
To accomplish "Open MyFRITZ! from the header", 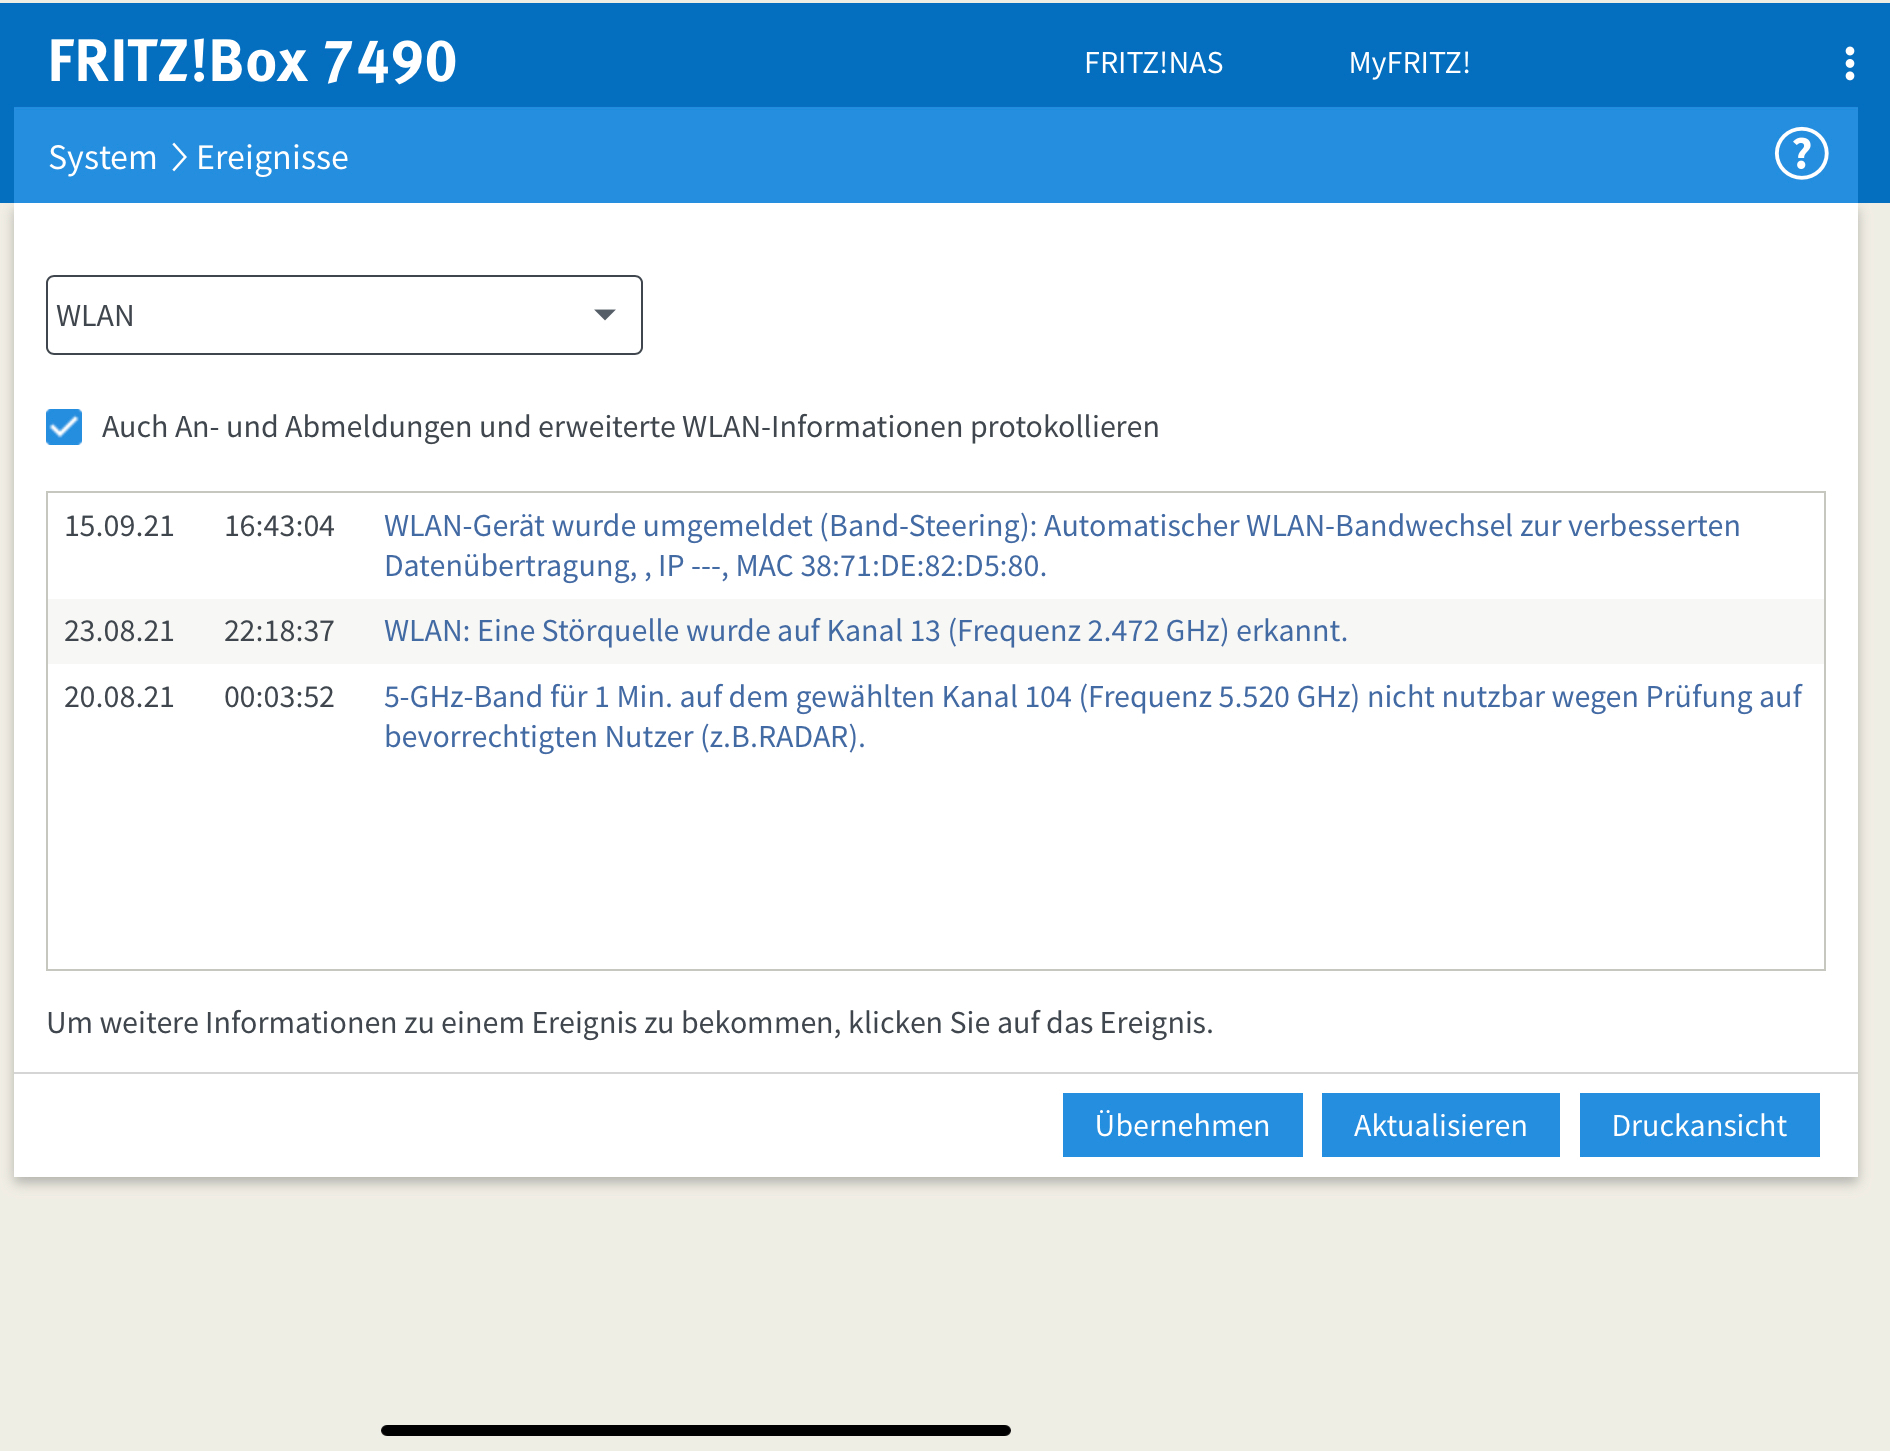I will pyautogui.click(x=1409, y=63).
